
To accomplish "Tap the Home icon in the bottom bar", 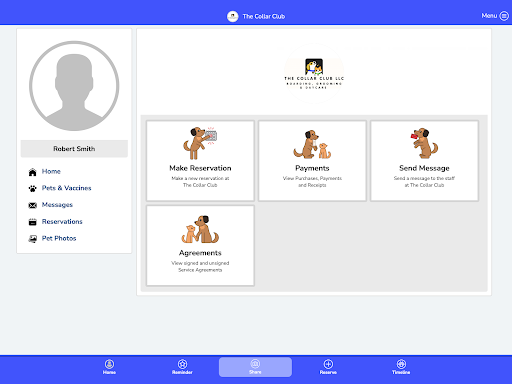I will coord(109,364).
